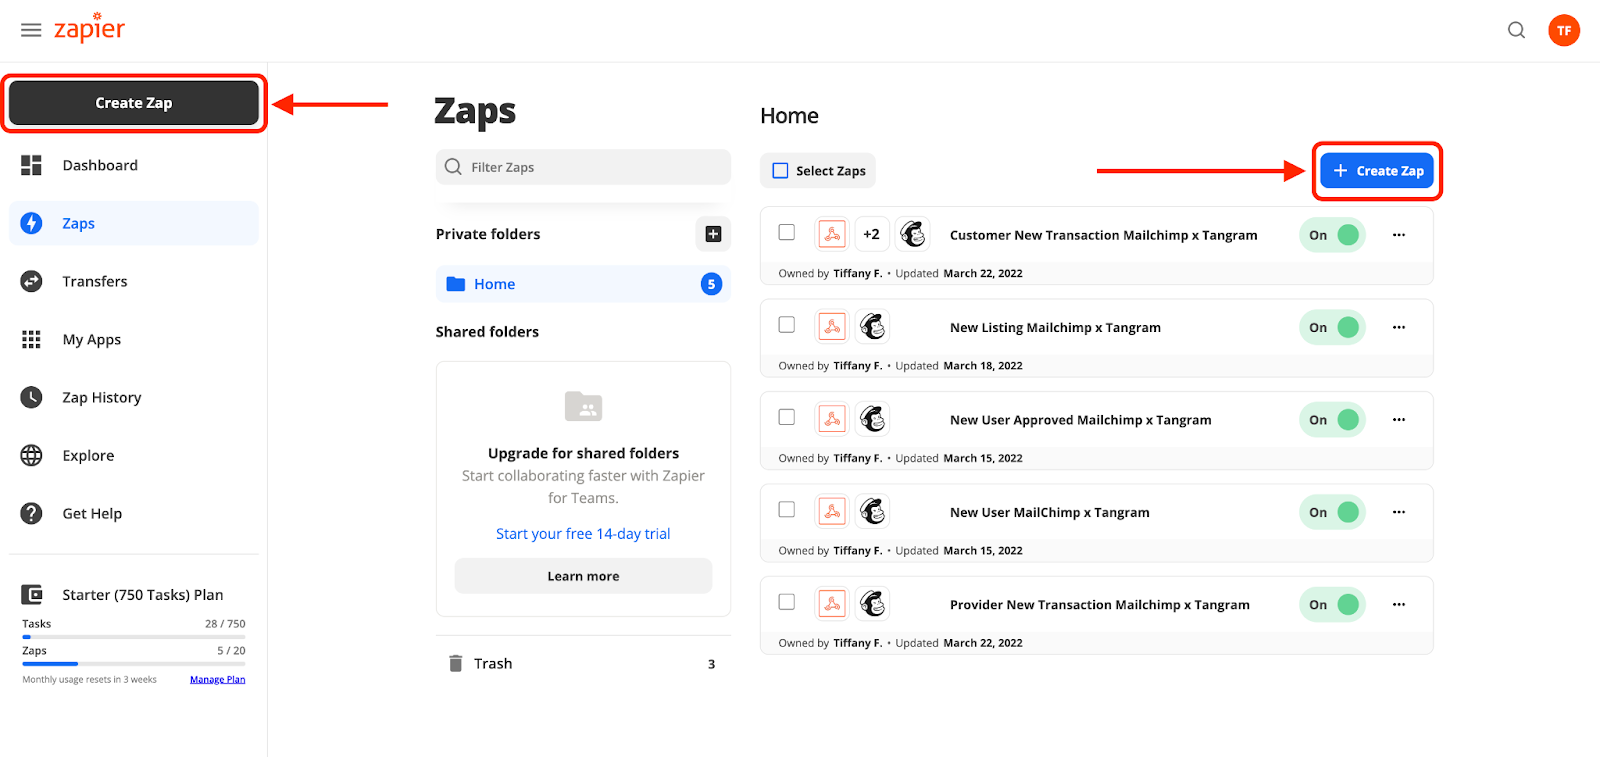Toggle off Customer New Transaction zap
The width and height of the screenshot is (1600, 757).
point(1332,235)
